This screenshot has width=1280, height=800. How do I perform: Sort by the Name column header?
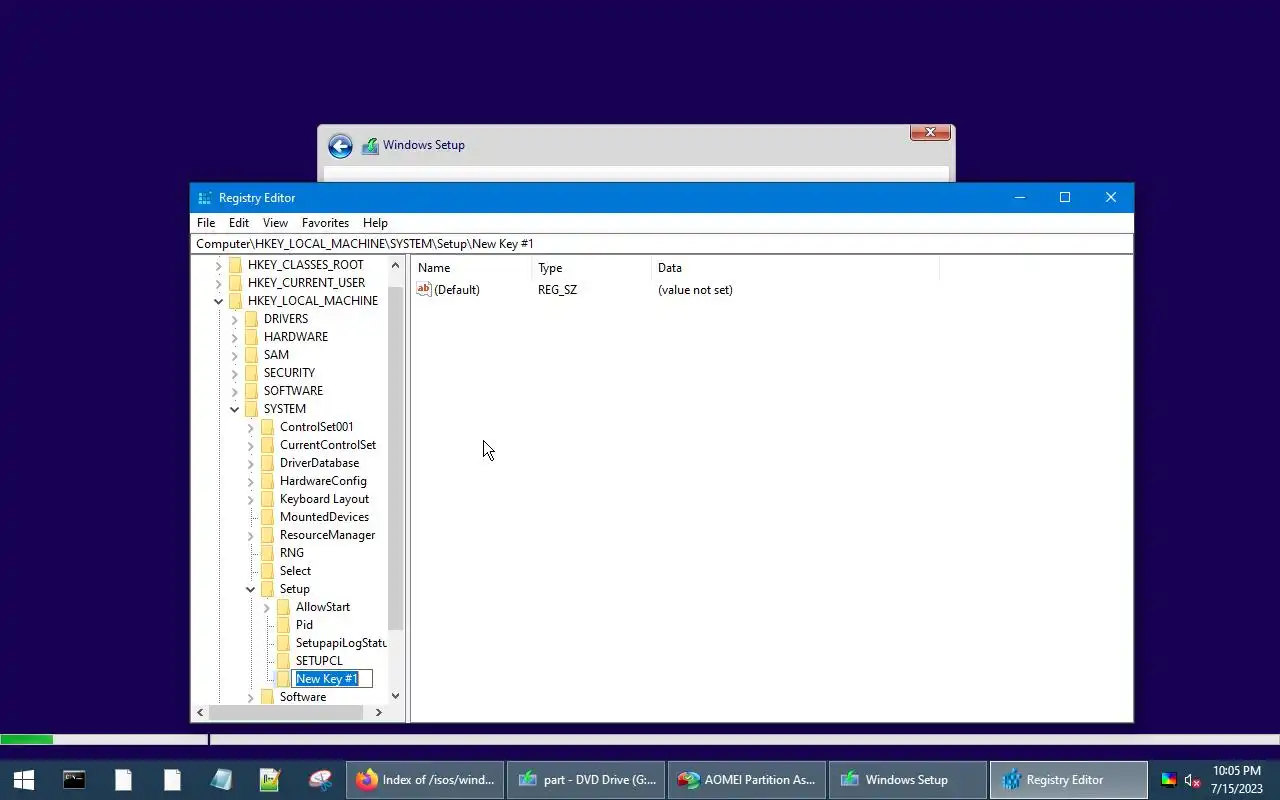pyautogui.click(x=472, y=268)
